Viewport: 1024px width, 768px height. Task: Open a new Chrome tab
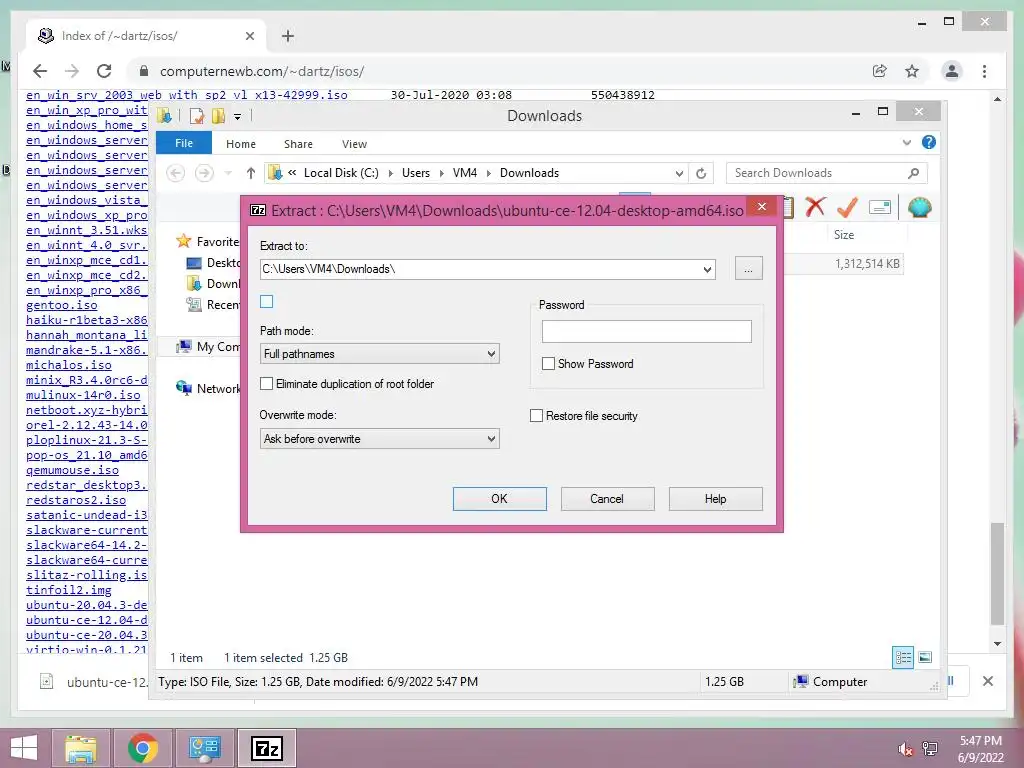[287, 36]
